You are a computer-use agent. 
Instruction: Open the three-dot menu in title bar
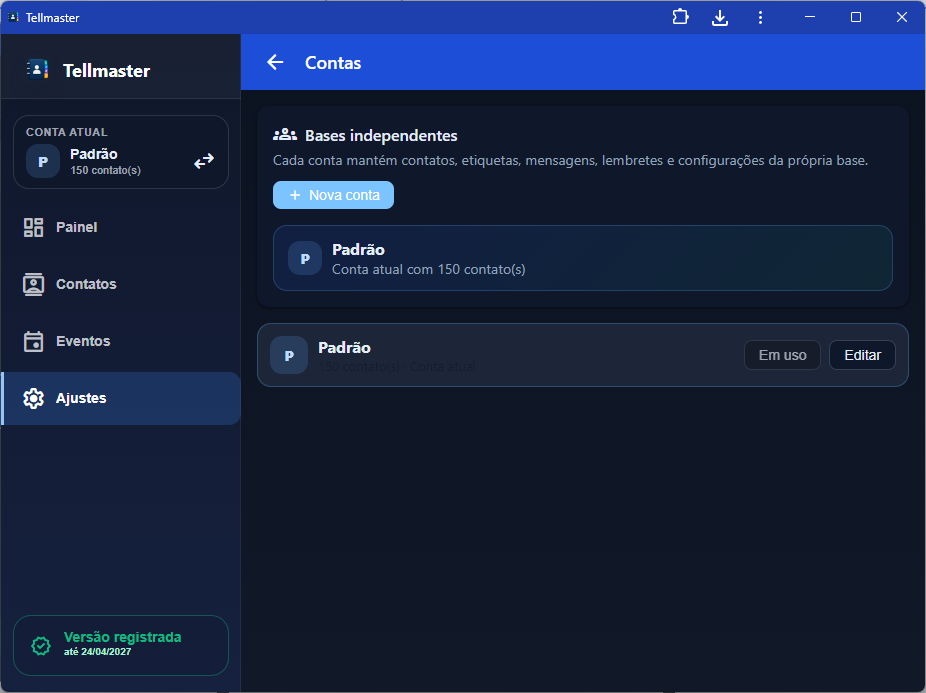click(x=760, y=17)
